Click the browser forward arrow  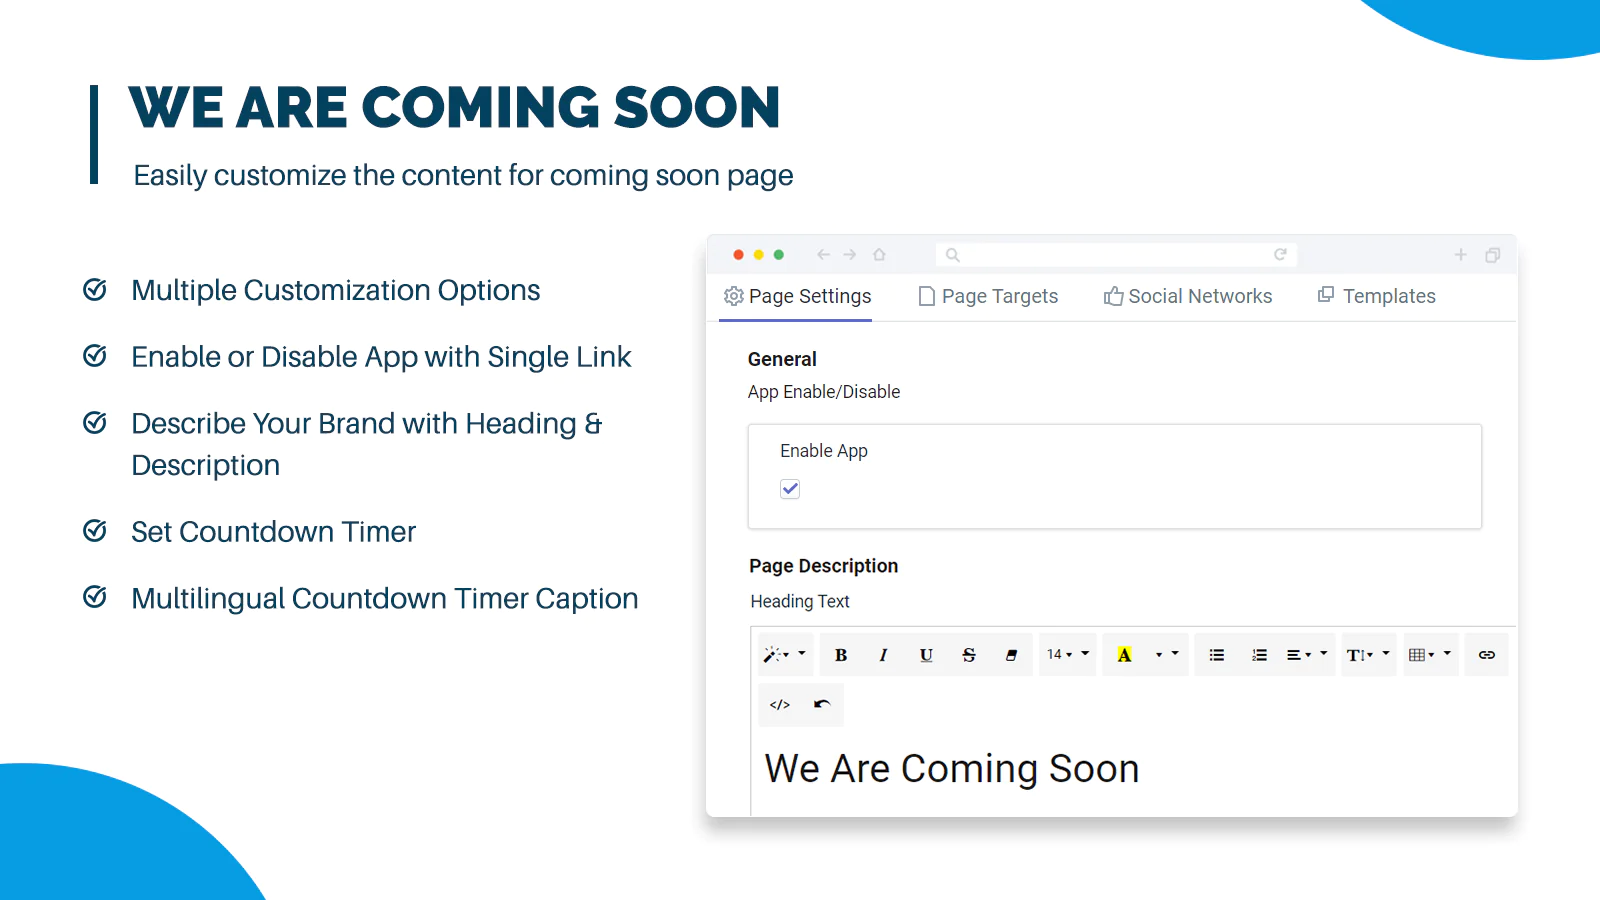pos(850,255)
